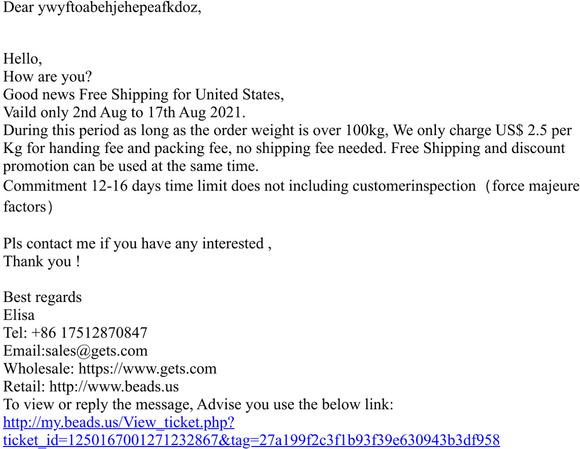Click the sales@gets.com email address
The image size is (580, 449).
tap(96, 351)
